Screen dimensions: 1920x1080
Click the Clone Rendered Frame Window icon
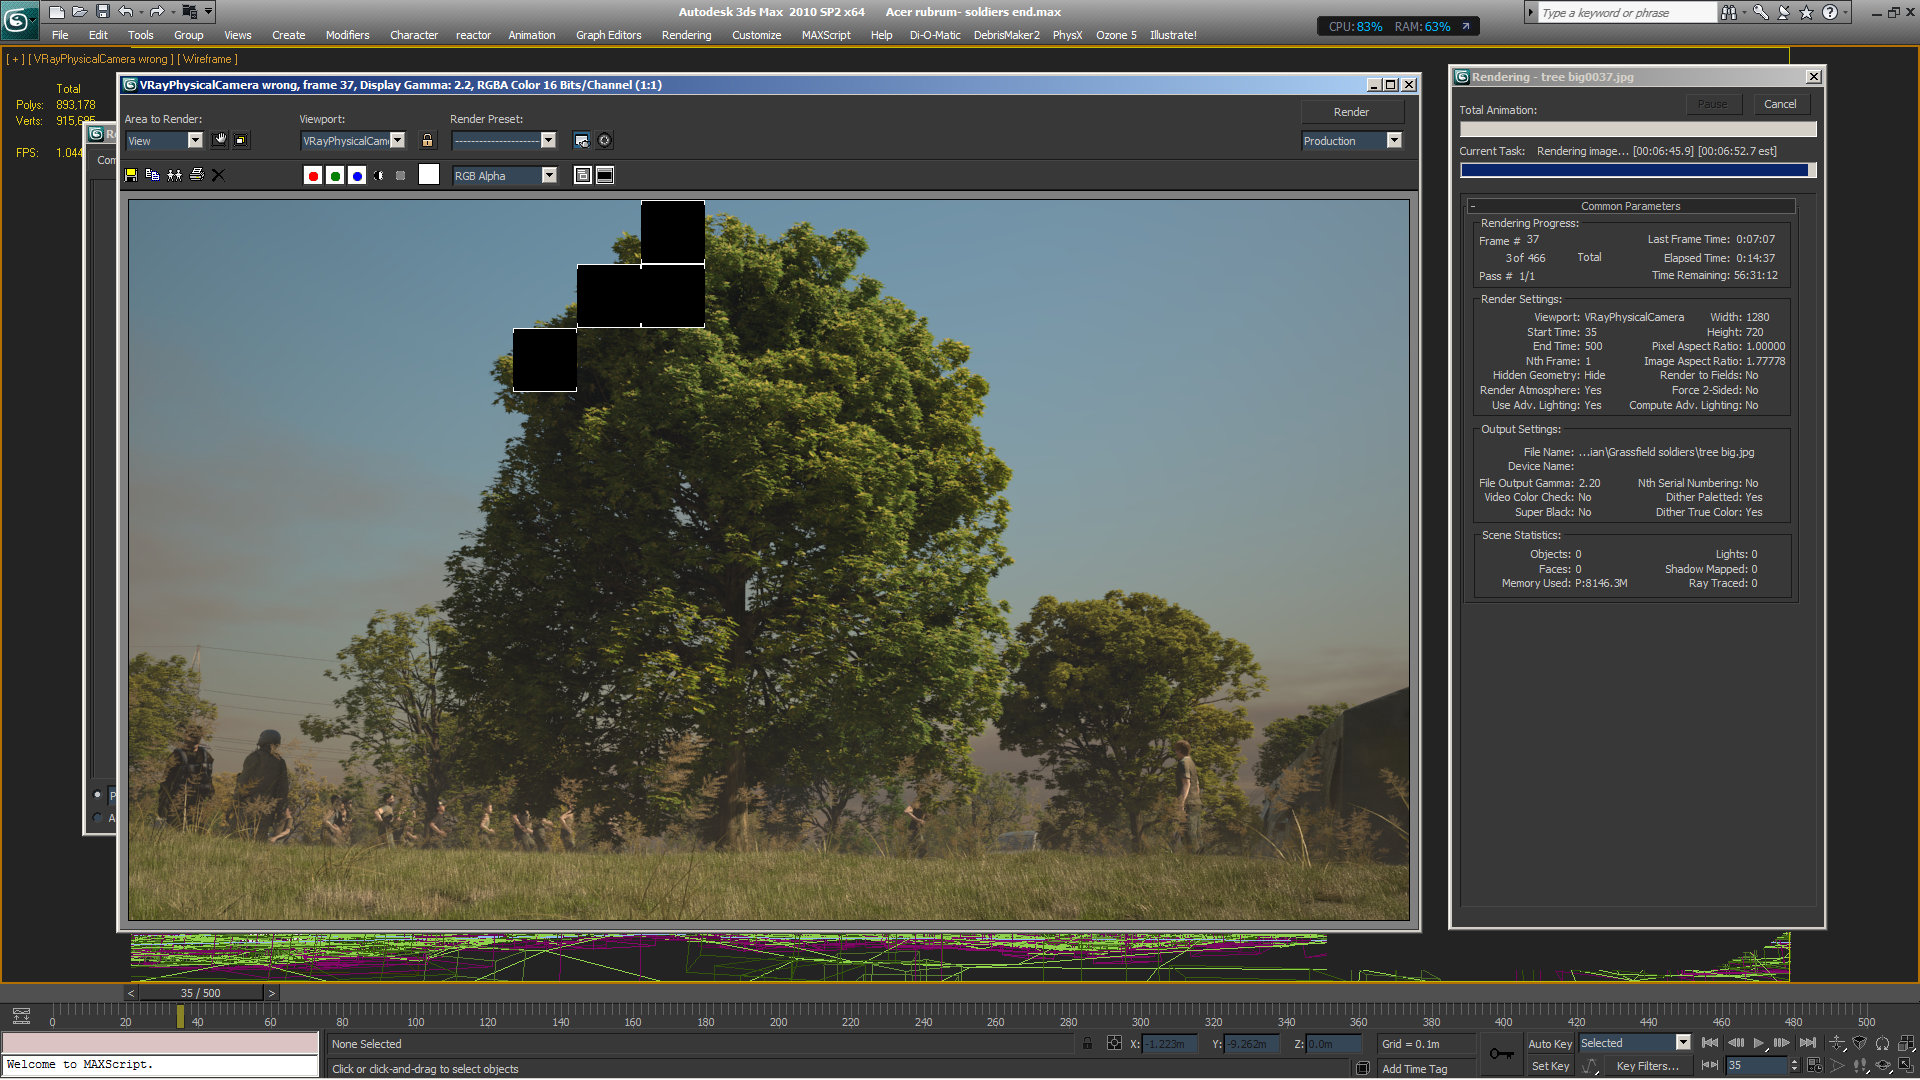(174, 175)
